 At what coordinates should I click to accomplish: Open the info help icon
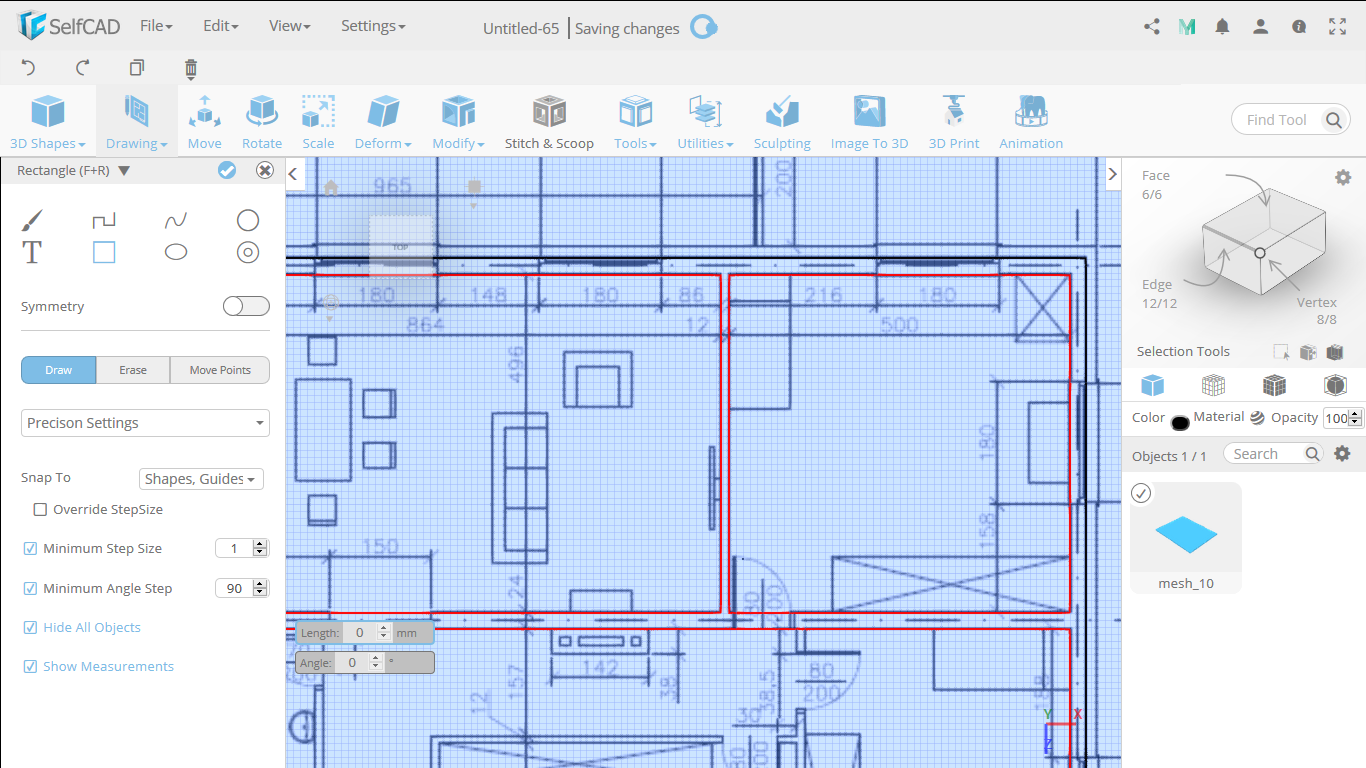point(1299,27)
